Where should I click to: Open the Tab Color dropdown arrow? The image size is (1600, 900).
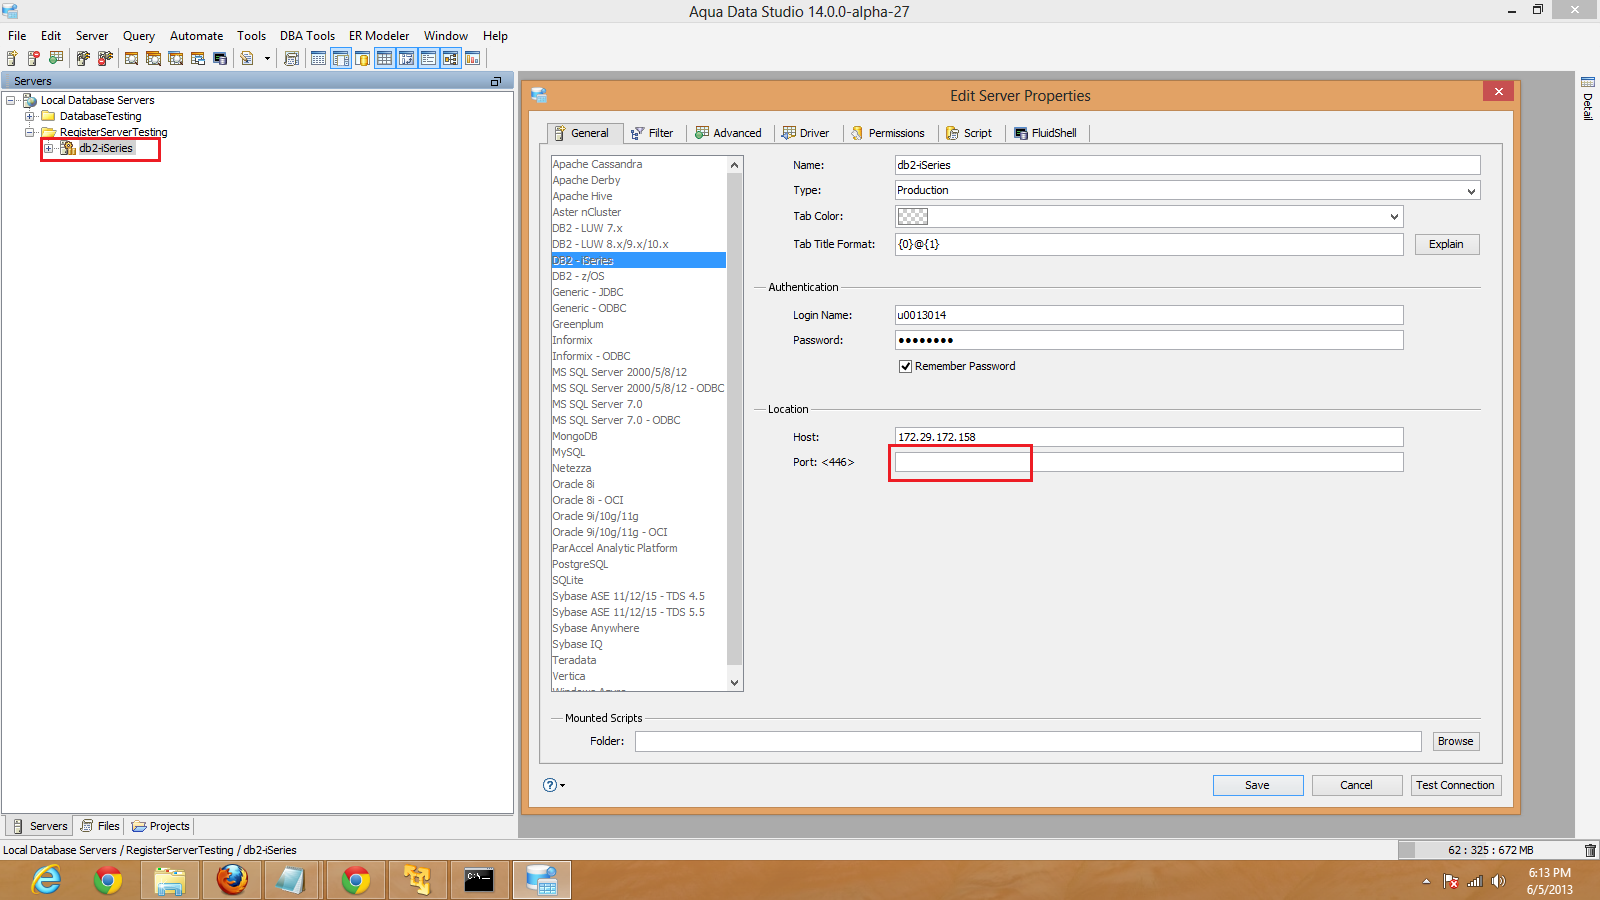1394,217
